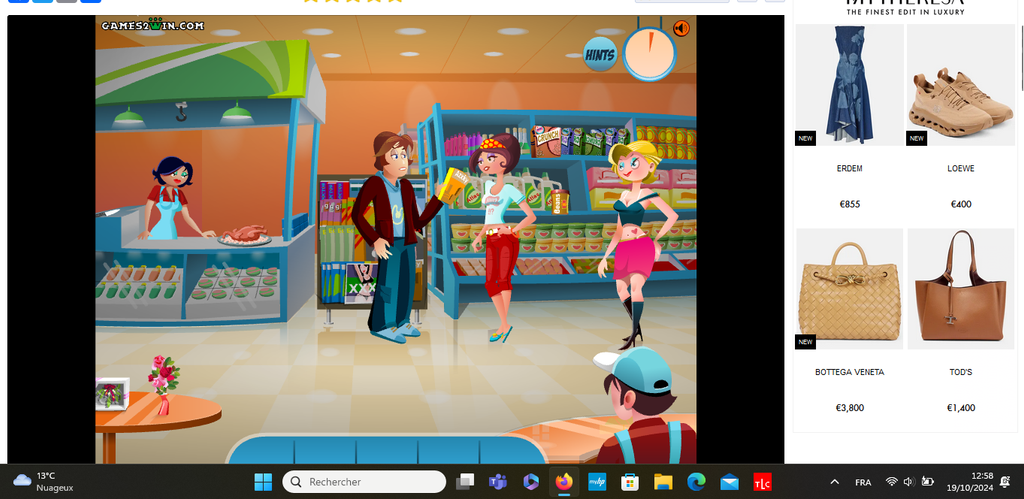The image size is (1024, 499).
Task: Click the battery status icon
Action: pyautogui.click(x=927, y=482)
